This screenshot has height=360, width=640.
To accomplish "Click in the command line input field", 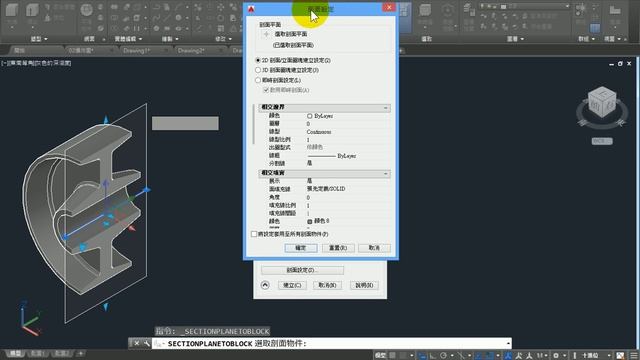I will [331, 344].
